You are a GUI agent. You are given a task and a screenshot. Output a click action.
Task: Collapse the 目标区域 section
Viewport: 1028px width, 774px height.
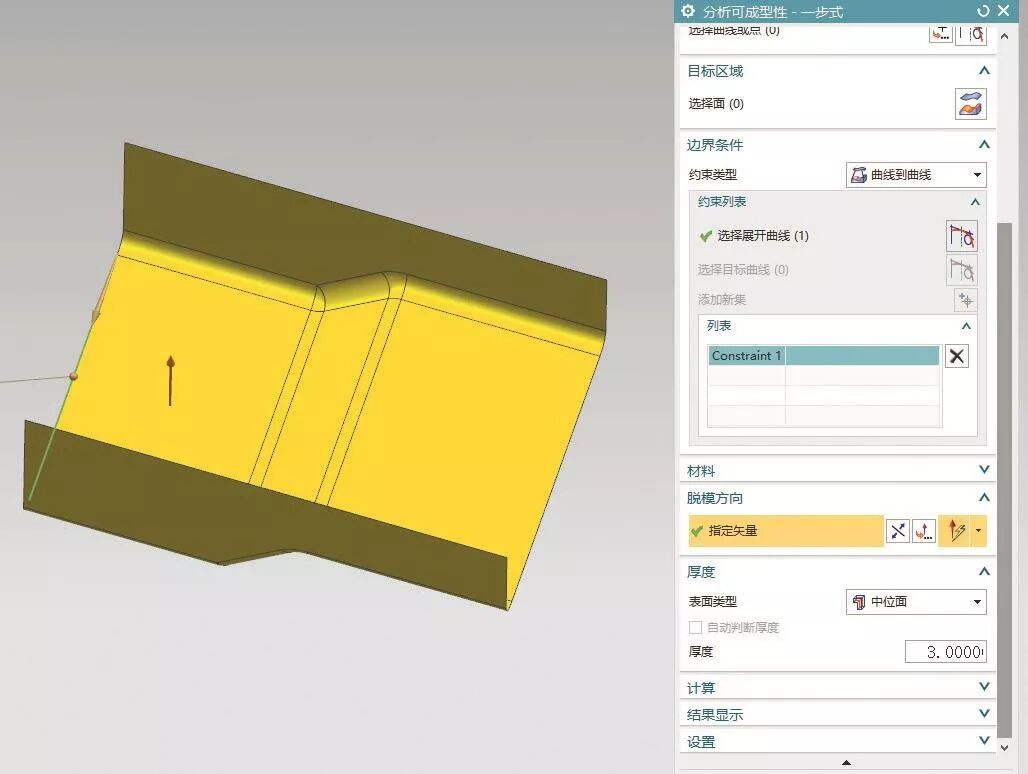984,71
